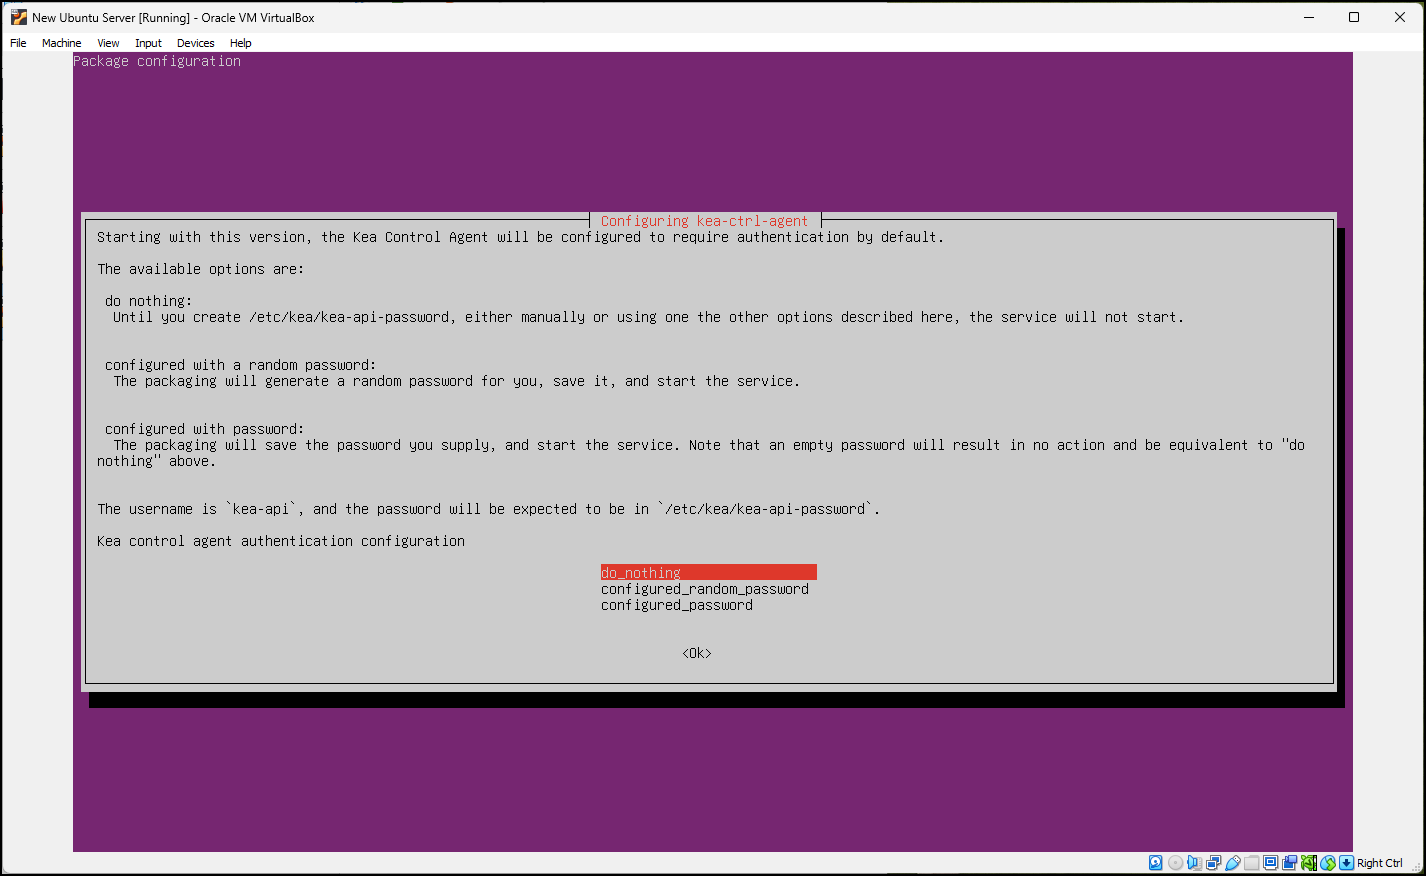
Task: Open the Input menu
Action: pos(147,43)
